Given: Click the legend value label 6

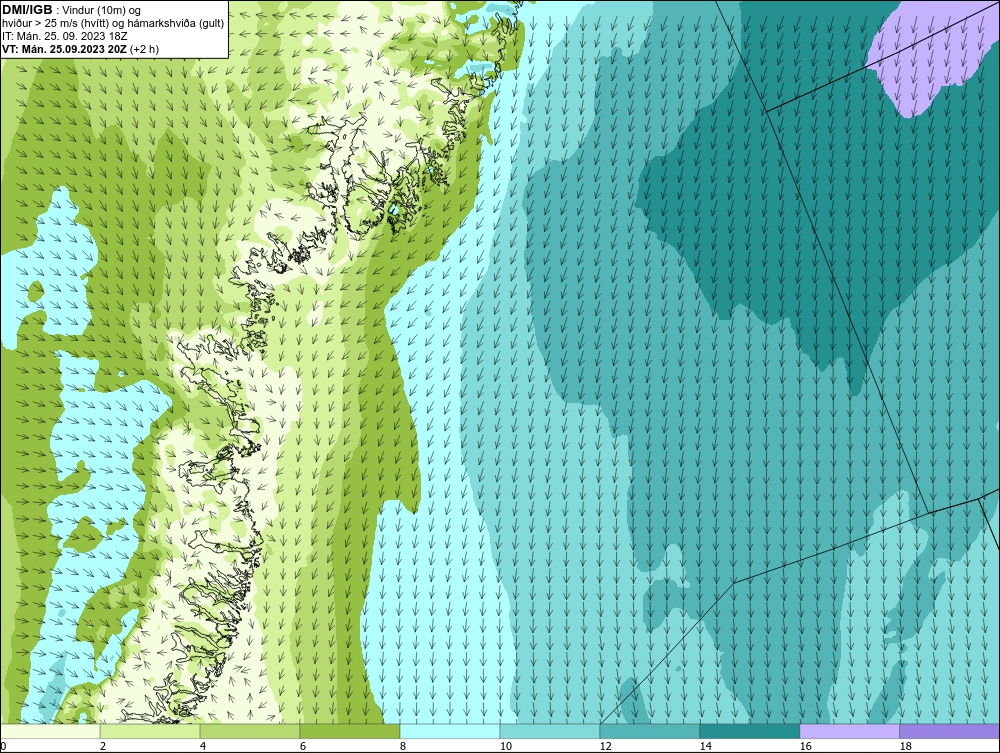Looking at the screenshot, I should [303, 746].
